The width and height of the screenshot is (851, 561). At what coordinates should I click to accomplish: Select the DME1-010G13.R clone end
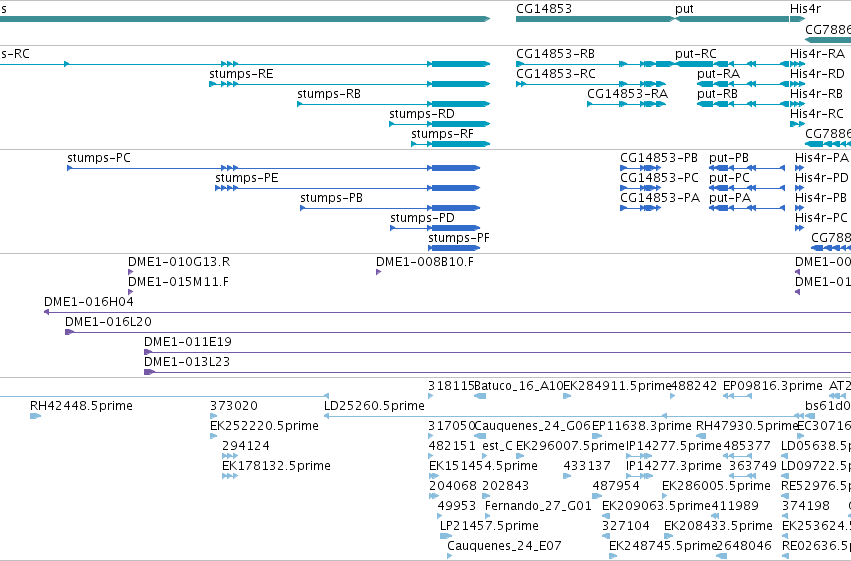[130, 272]
